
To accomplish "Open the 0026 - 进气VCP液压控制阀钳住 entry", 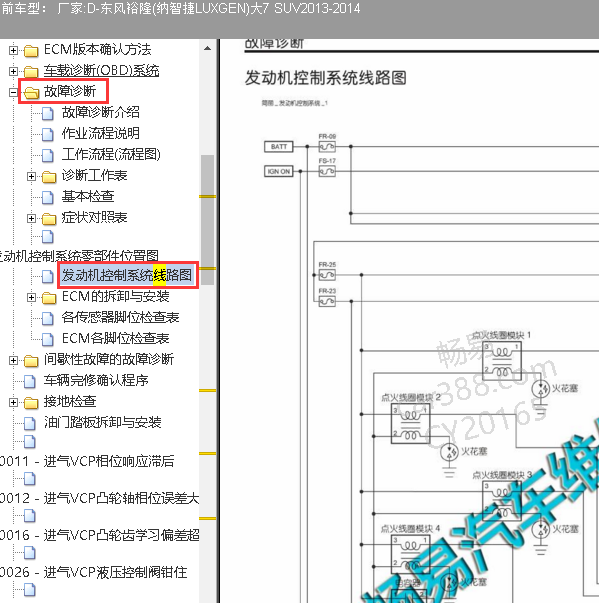I will coord(94,572).
